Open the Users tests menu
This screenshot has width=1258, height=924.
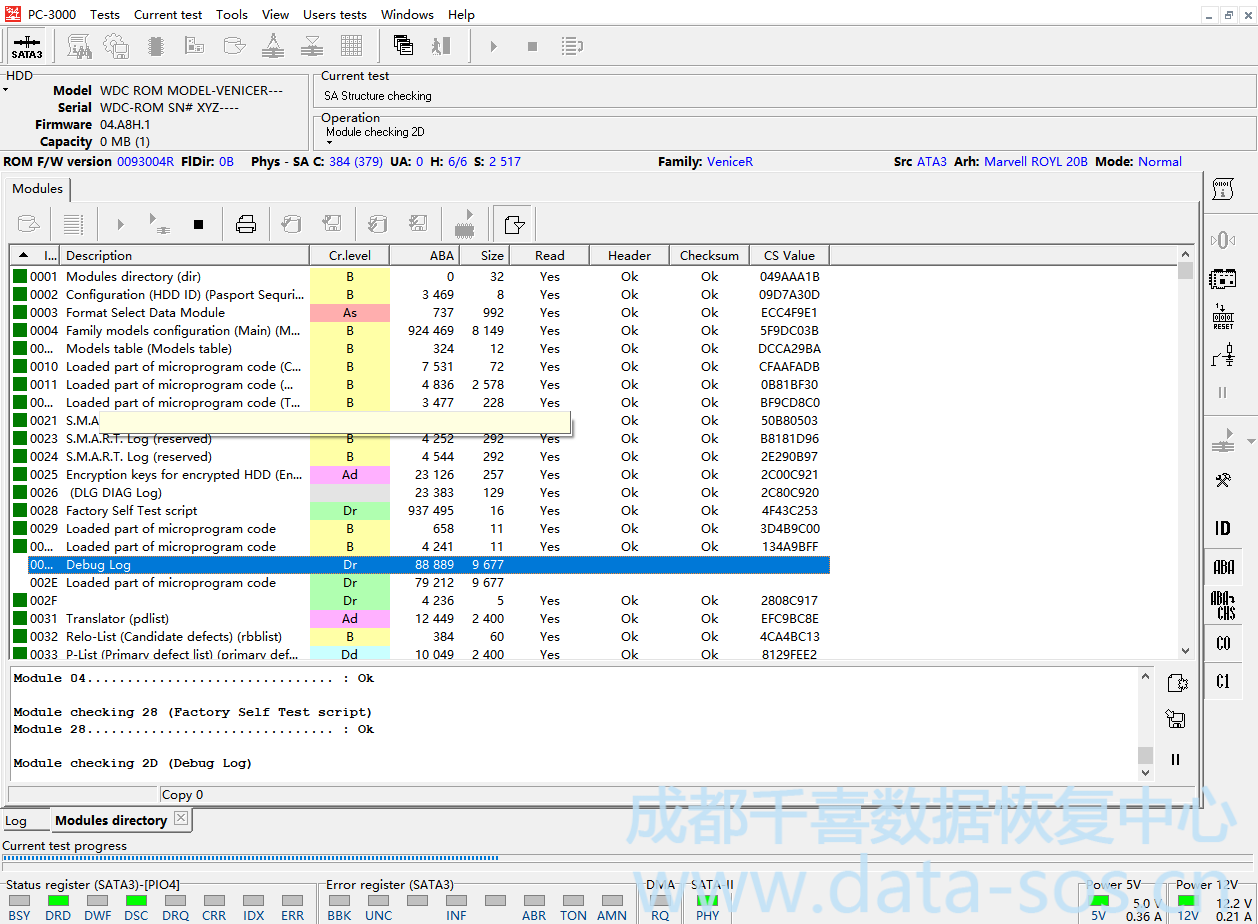pyautogui.click(x=334, y=15)
